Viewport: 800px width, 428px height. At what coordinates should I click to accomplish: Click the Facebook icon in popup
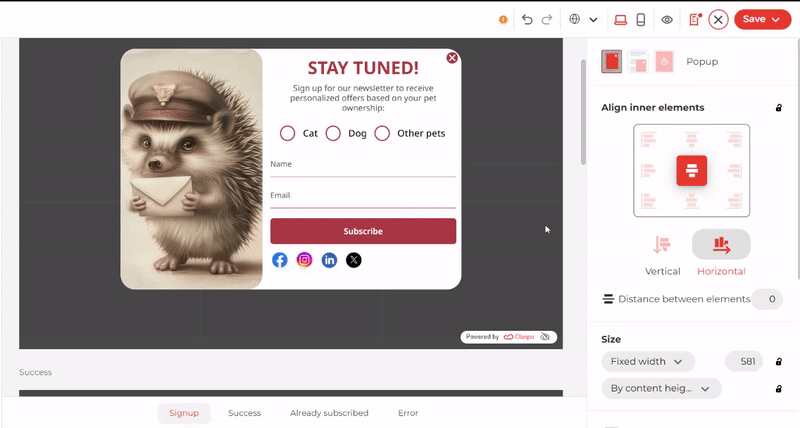(x=280, y=260)
